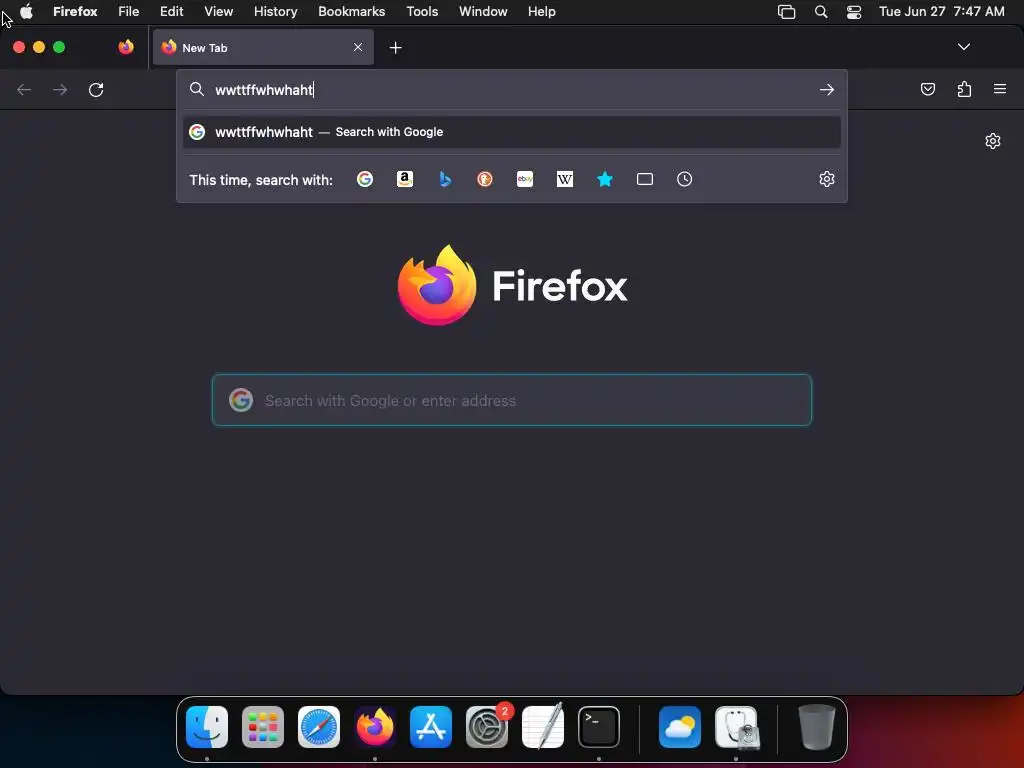The image size is (1024, 768).
Task: Open search settings gear in dropdown
Action: coord(827,179)
